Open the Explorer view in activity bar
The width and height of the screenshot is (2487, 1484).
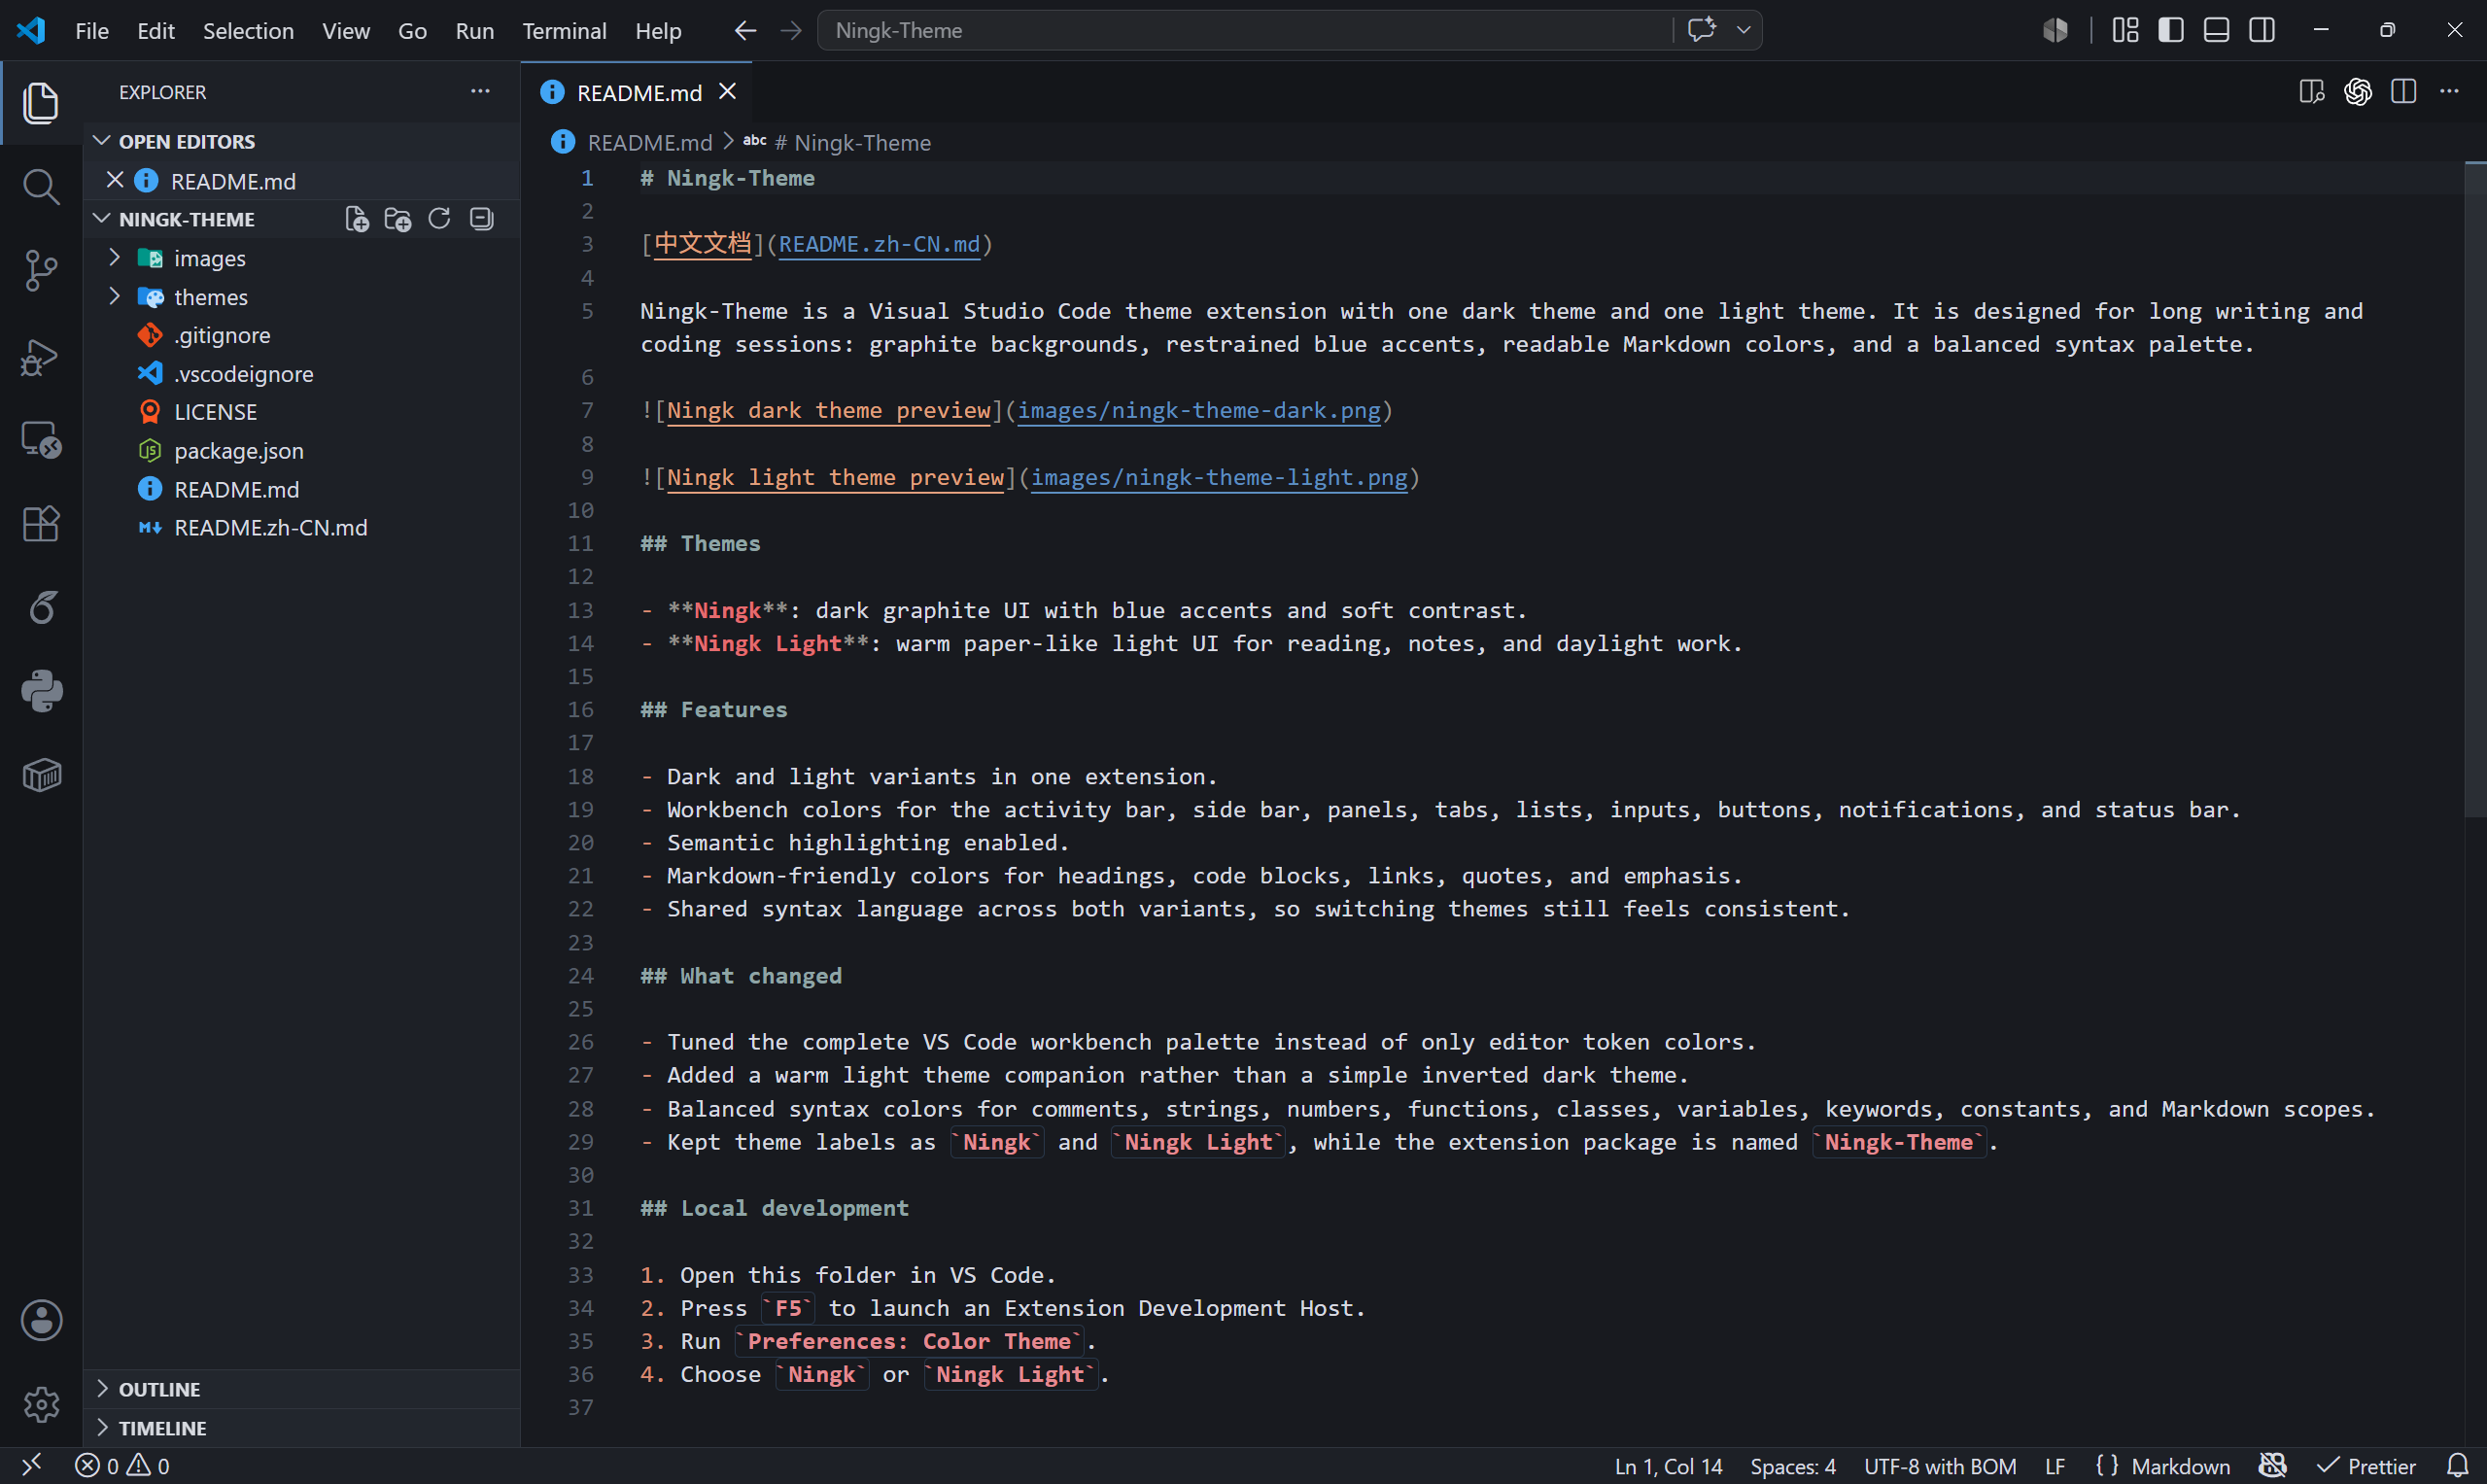coord(41,103)
